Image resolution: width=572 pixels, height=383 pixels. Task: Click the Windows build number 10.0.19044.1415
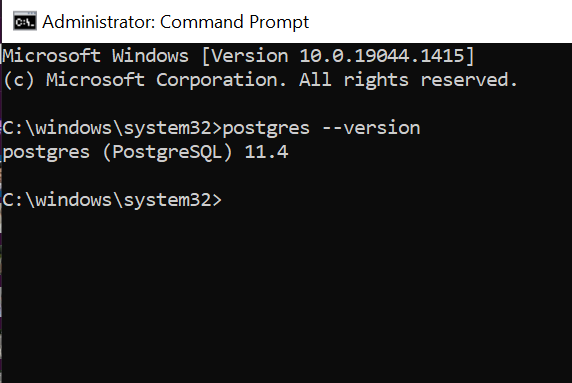(382, 56)
